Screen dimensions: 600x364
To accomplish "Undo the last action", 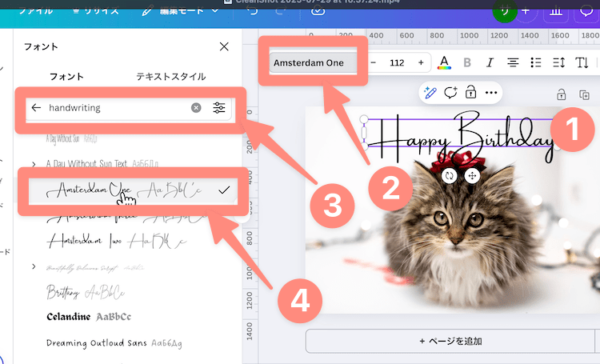I will (253, 11).
